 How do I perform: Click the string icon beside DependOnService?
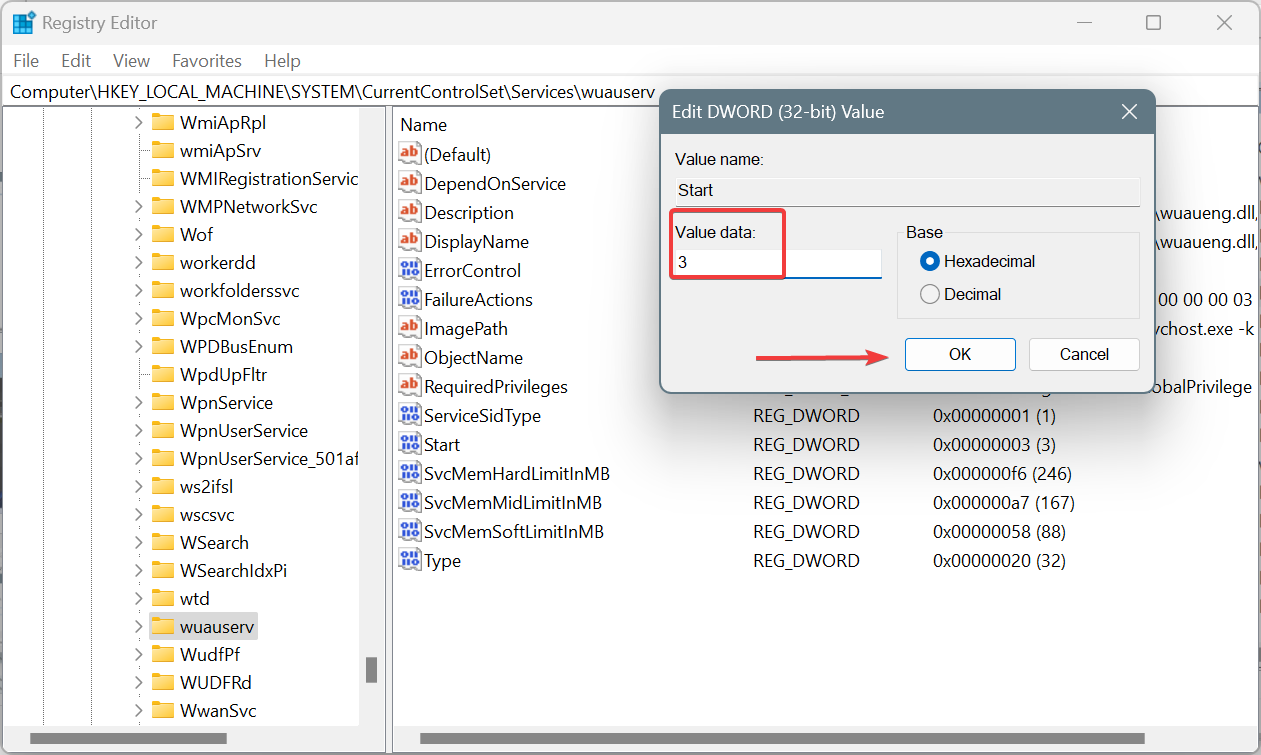tap(410, 183)
